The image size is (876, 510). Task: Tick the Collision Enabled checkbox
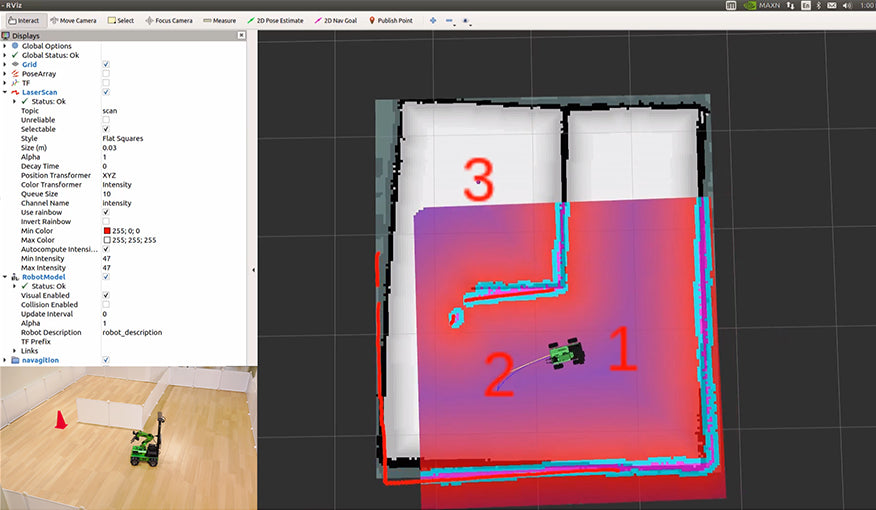tap(106, 304)
